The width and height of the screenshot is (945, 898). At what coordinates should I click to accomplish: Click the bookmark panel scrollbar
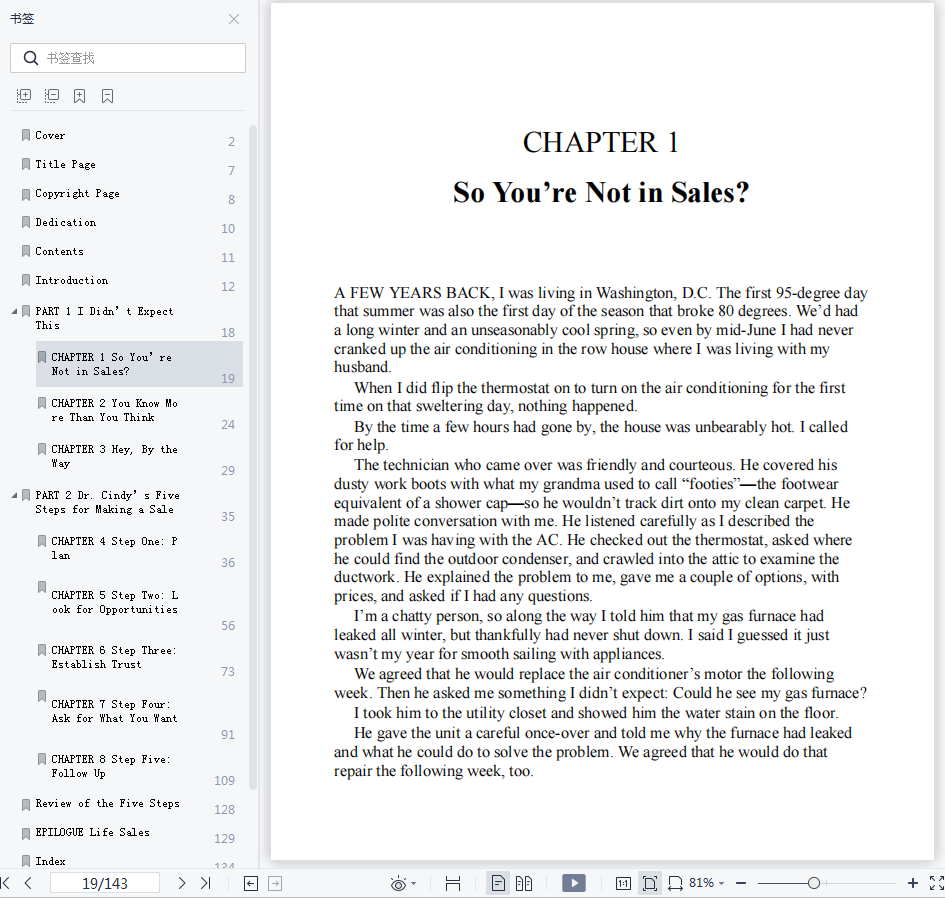253,457
